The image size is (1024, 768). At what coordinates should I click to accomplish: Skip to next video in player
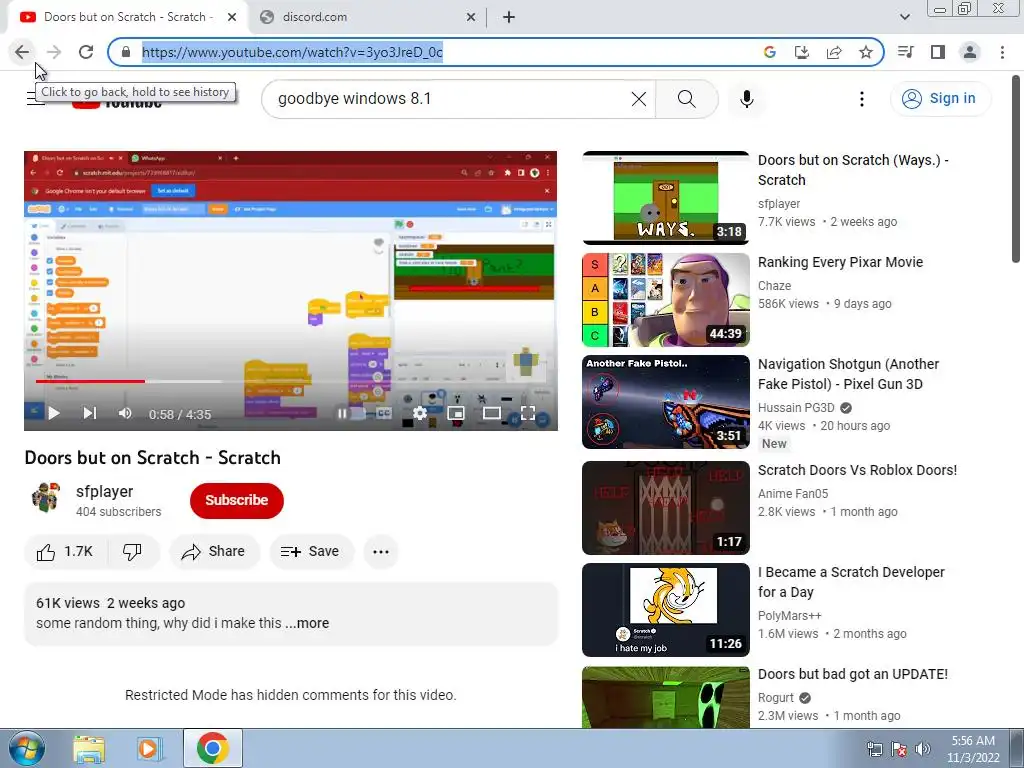pos(90,413)
